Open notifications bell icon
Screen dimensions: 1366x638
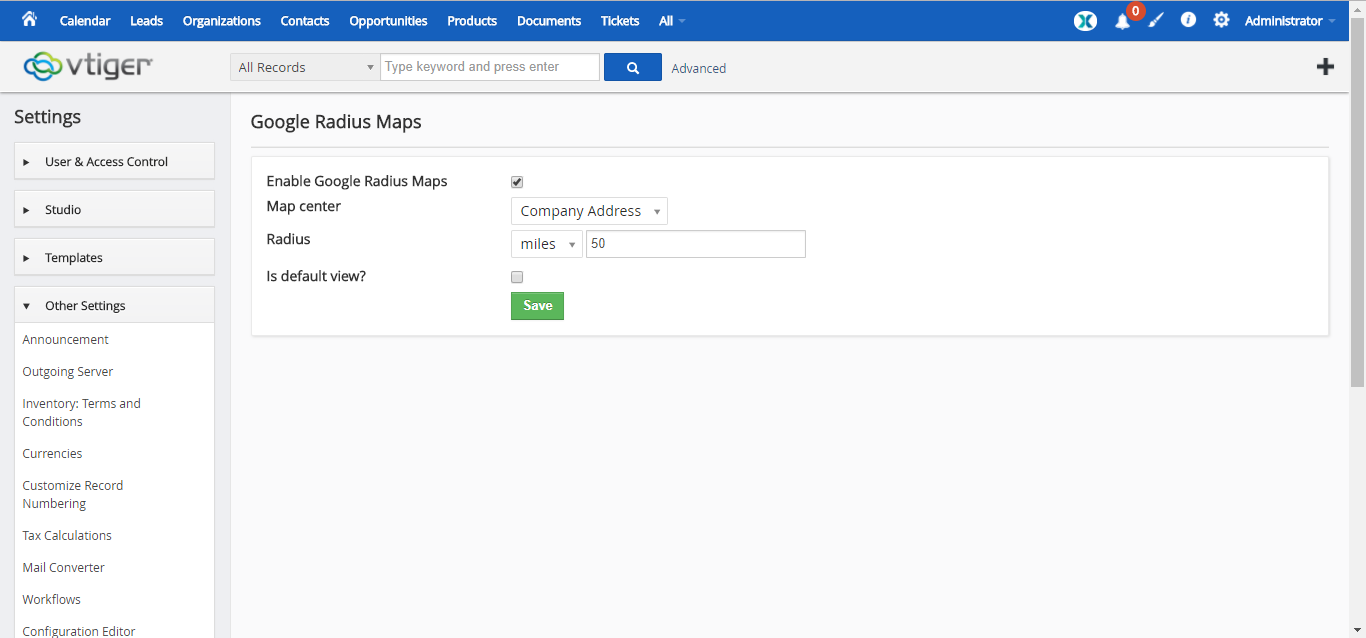pos(1123,21)
